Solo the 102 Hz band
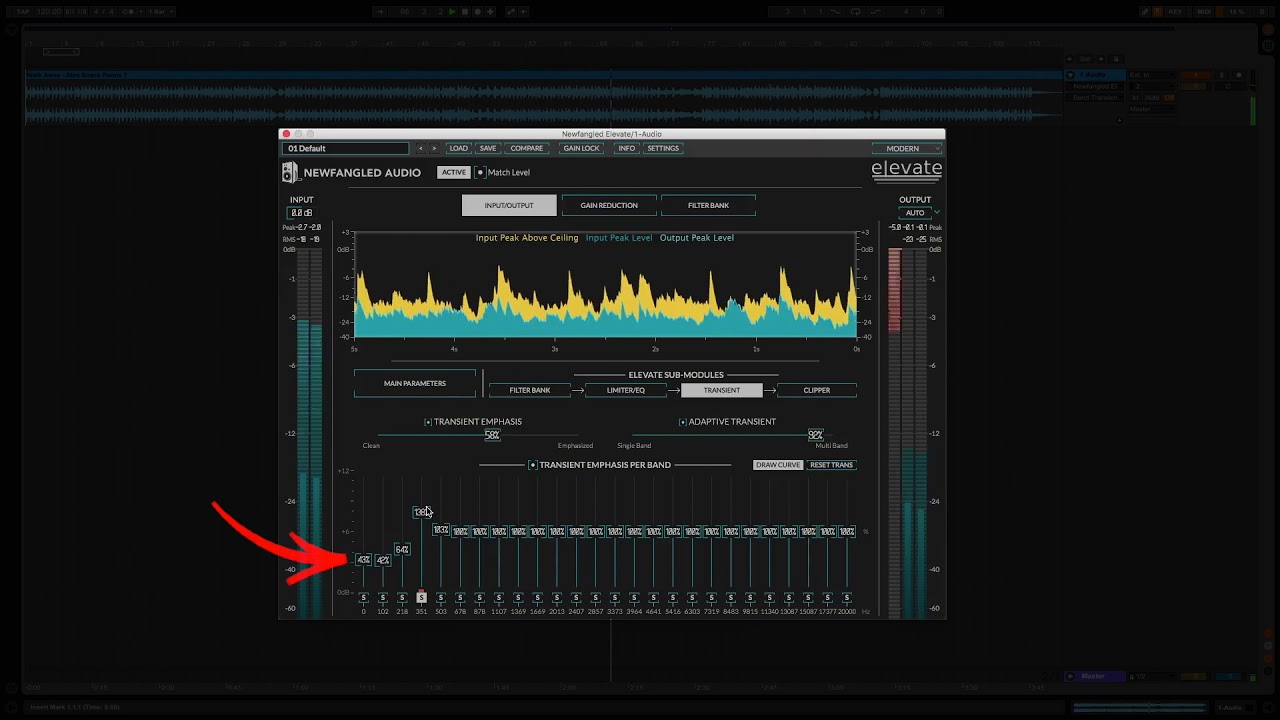The height and width of the screenshot is (720, 1280). click(x=383, y=598)
